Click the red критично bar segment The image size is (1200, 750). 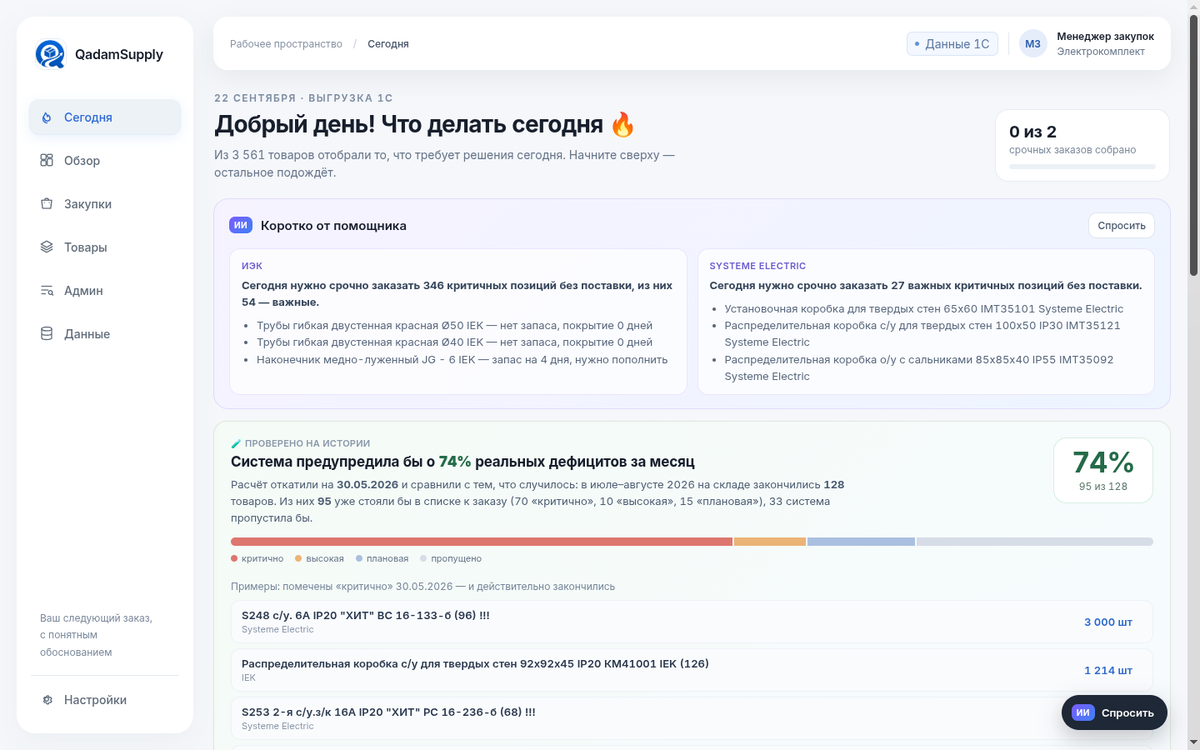point(481,542)
